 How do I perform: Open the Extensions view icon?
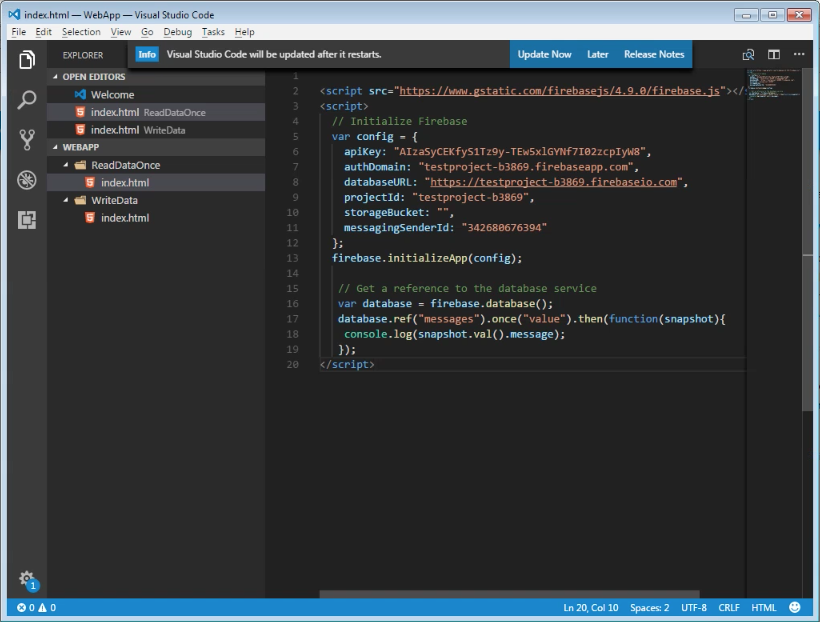click(27, 220)
